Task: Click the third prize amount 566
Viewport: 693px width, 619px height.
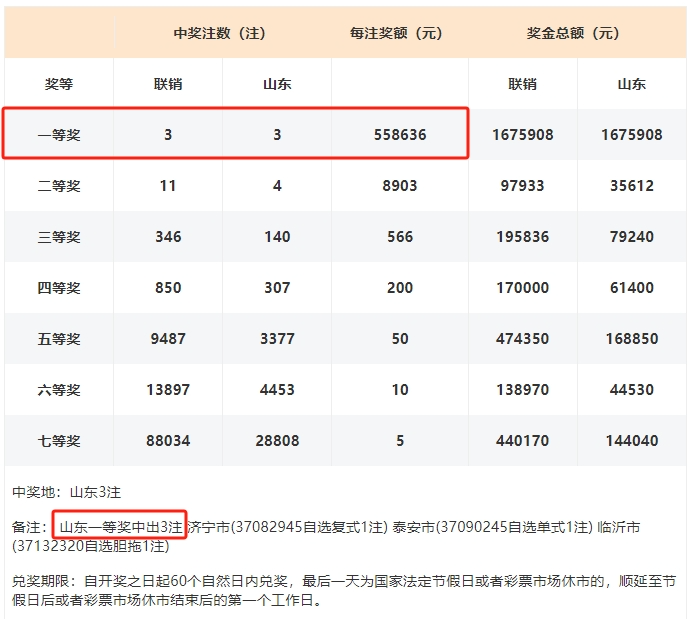Action: [400, 237]
